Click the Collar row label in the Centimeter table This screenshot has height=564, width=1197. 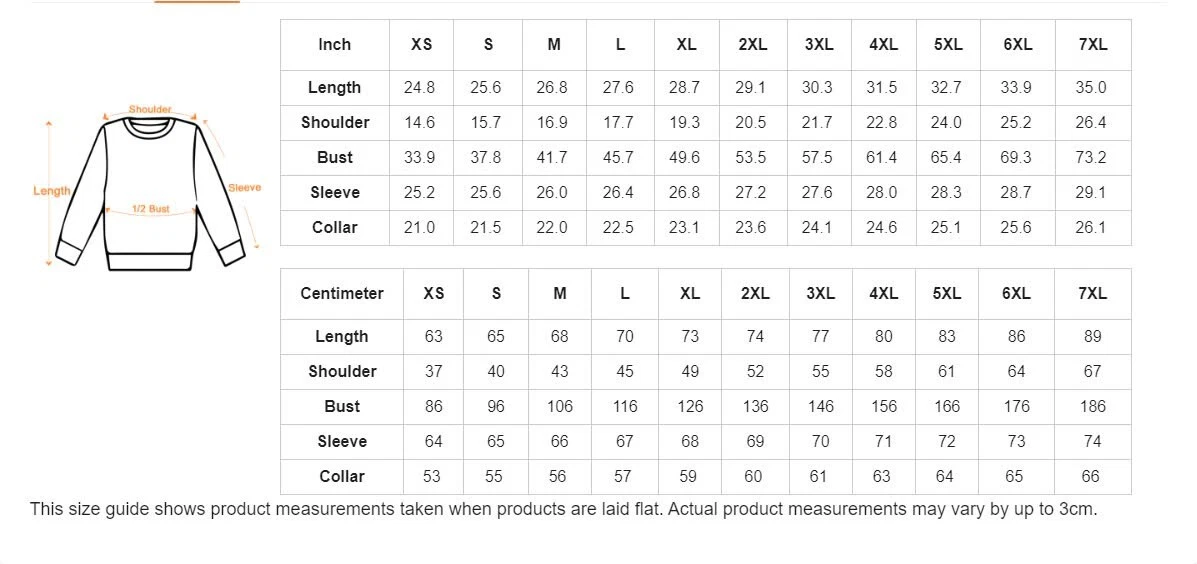pyautogui.click(x=342, y=476)
